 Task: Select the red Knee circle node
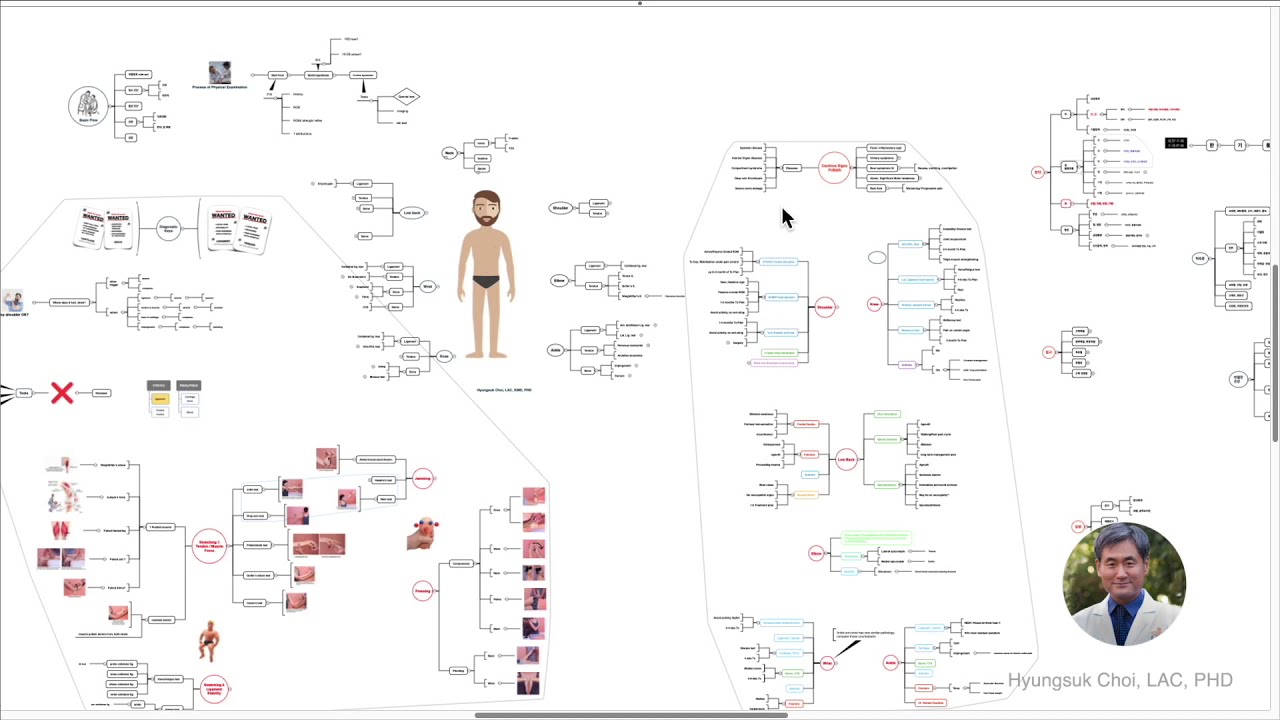[874, 304]
